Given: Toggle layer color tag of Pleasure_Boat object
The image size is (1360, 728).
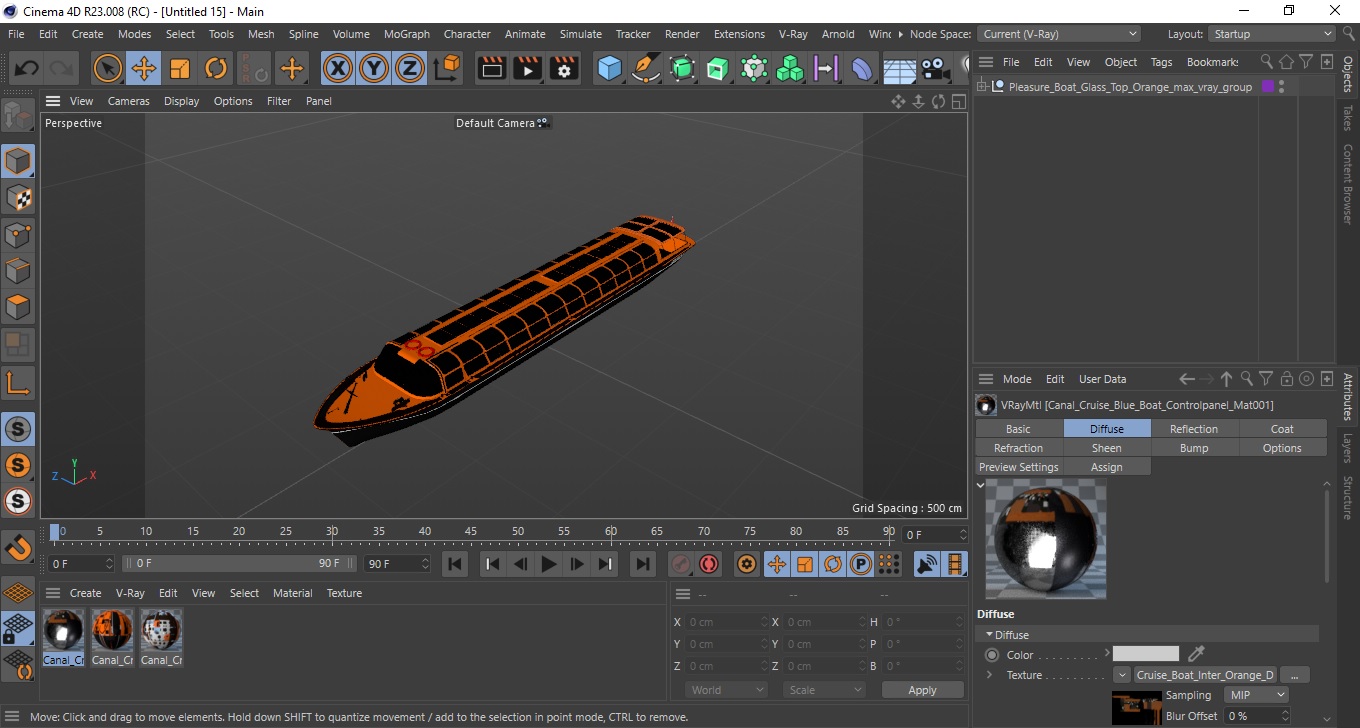Looking at the screenshot, I should pyautogui.click(x=1268, y=87).
